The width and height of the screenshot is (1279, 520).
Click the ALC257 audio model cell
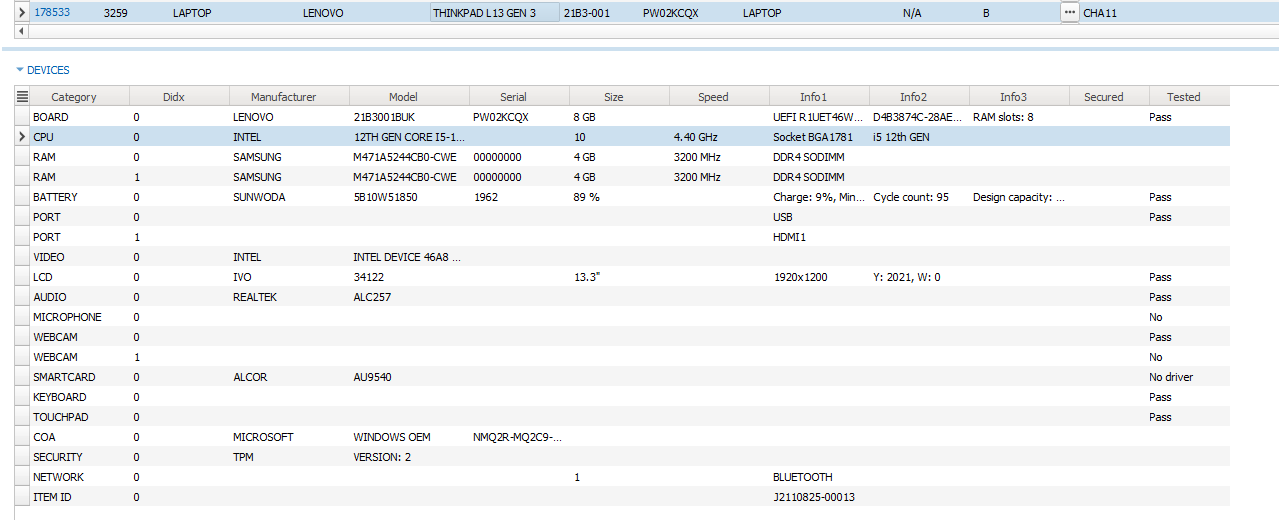click(410, 297)
